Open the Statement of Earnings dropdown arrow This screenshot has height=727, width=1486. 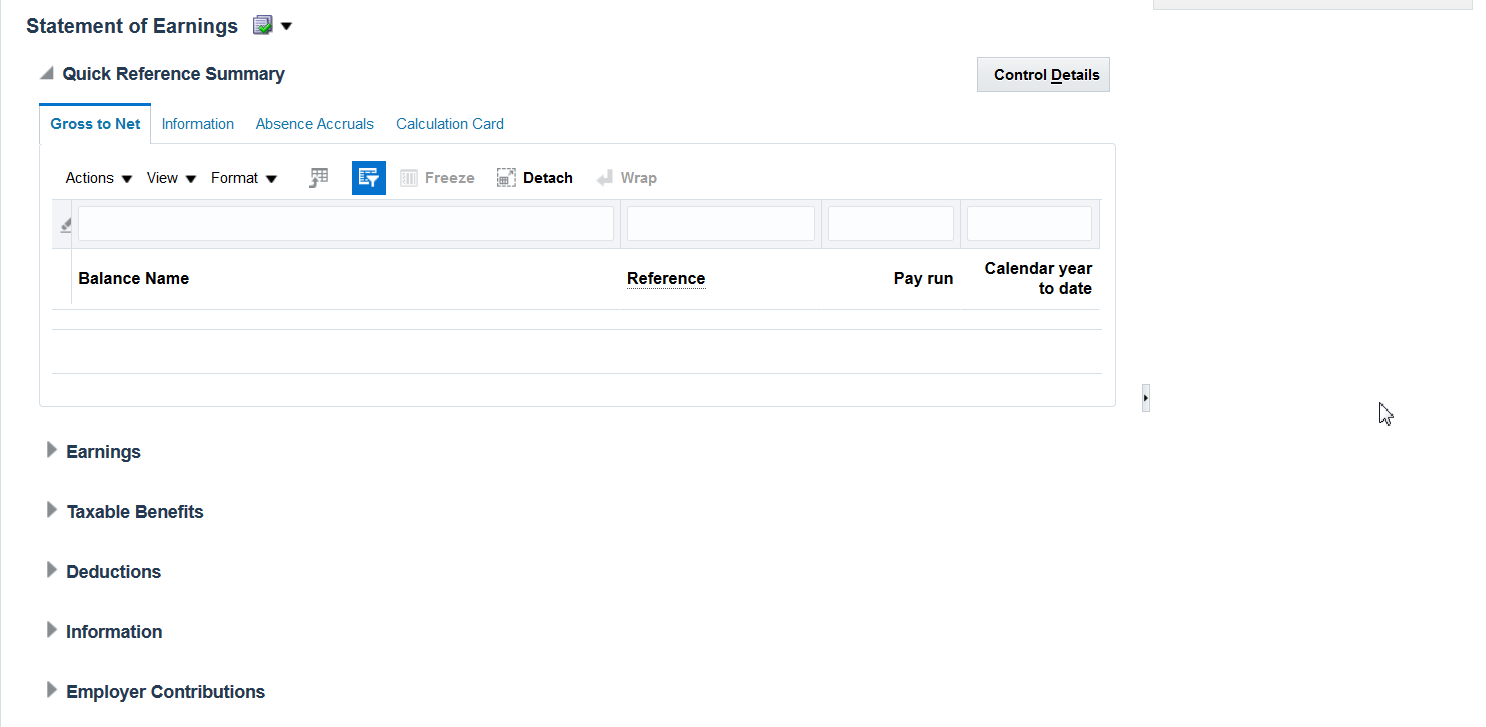[x=287, y=26]
